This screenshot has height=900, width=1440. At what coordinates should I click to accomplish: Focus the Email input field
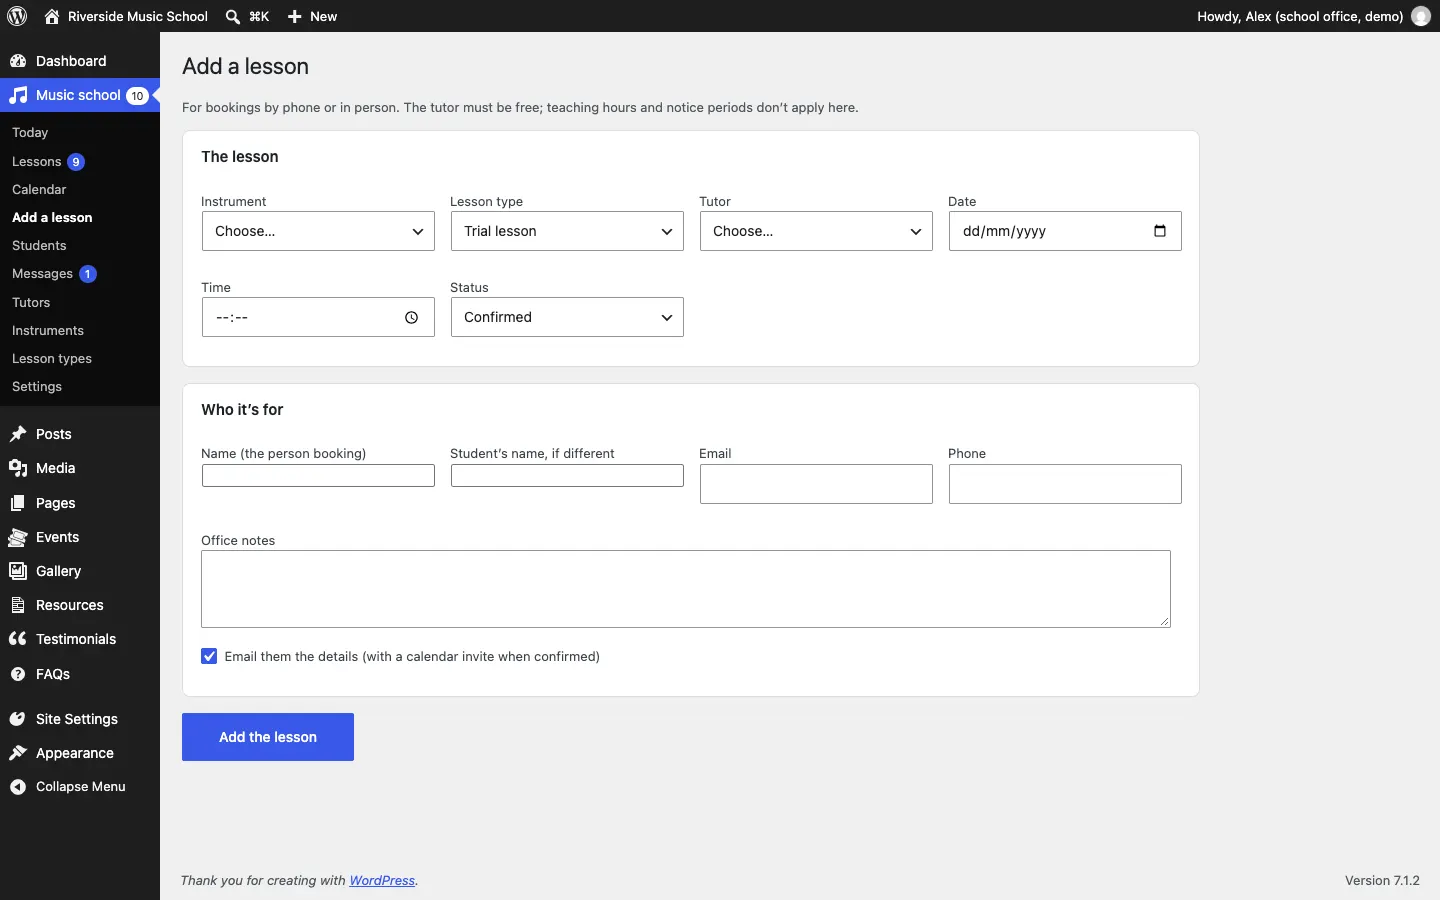(x=816, y=484)
